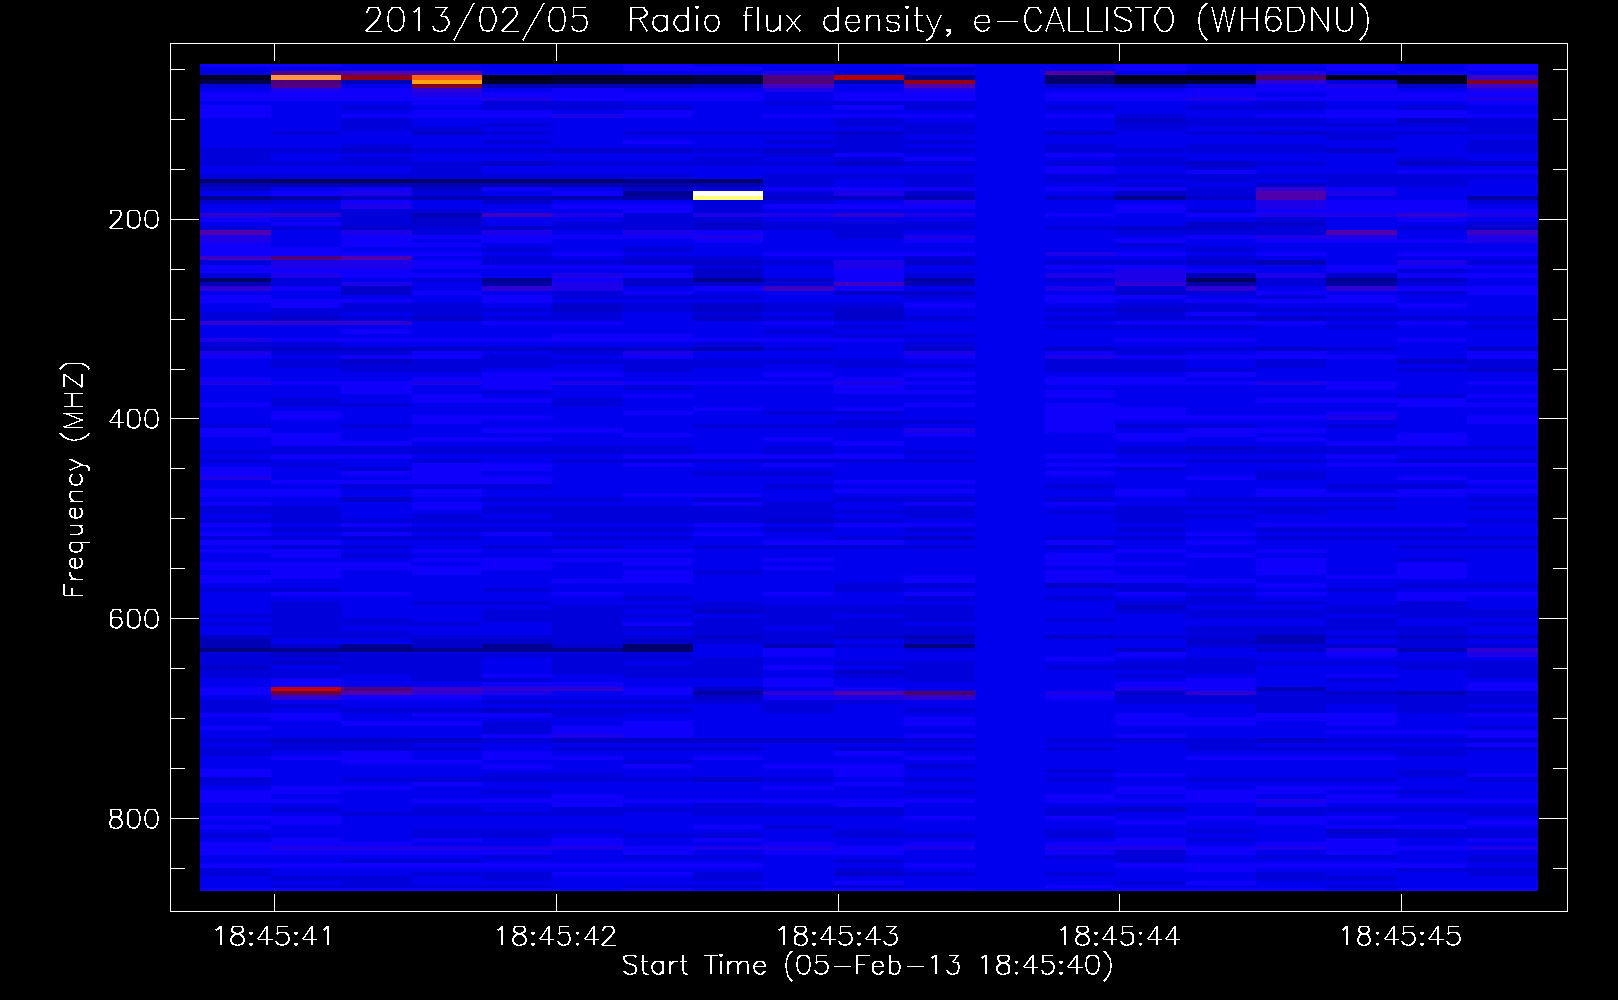
Task: Click the uniform blue data-gap column
Action: [1010, 478]
